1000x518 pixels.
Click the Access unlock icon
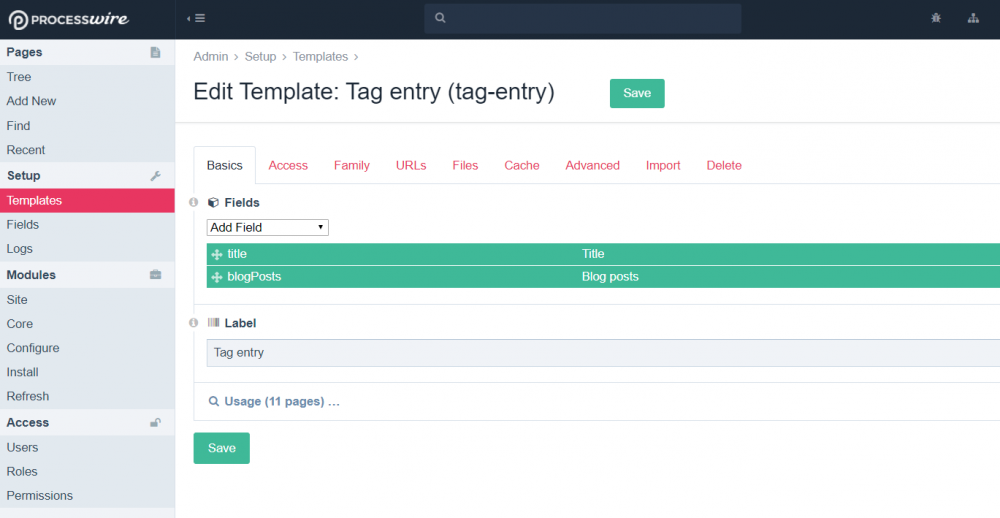[155, 422]
